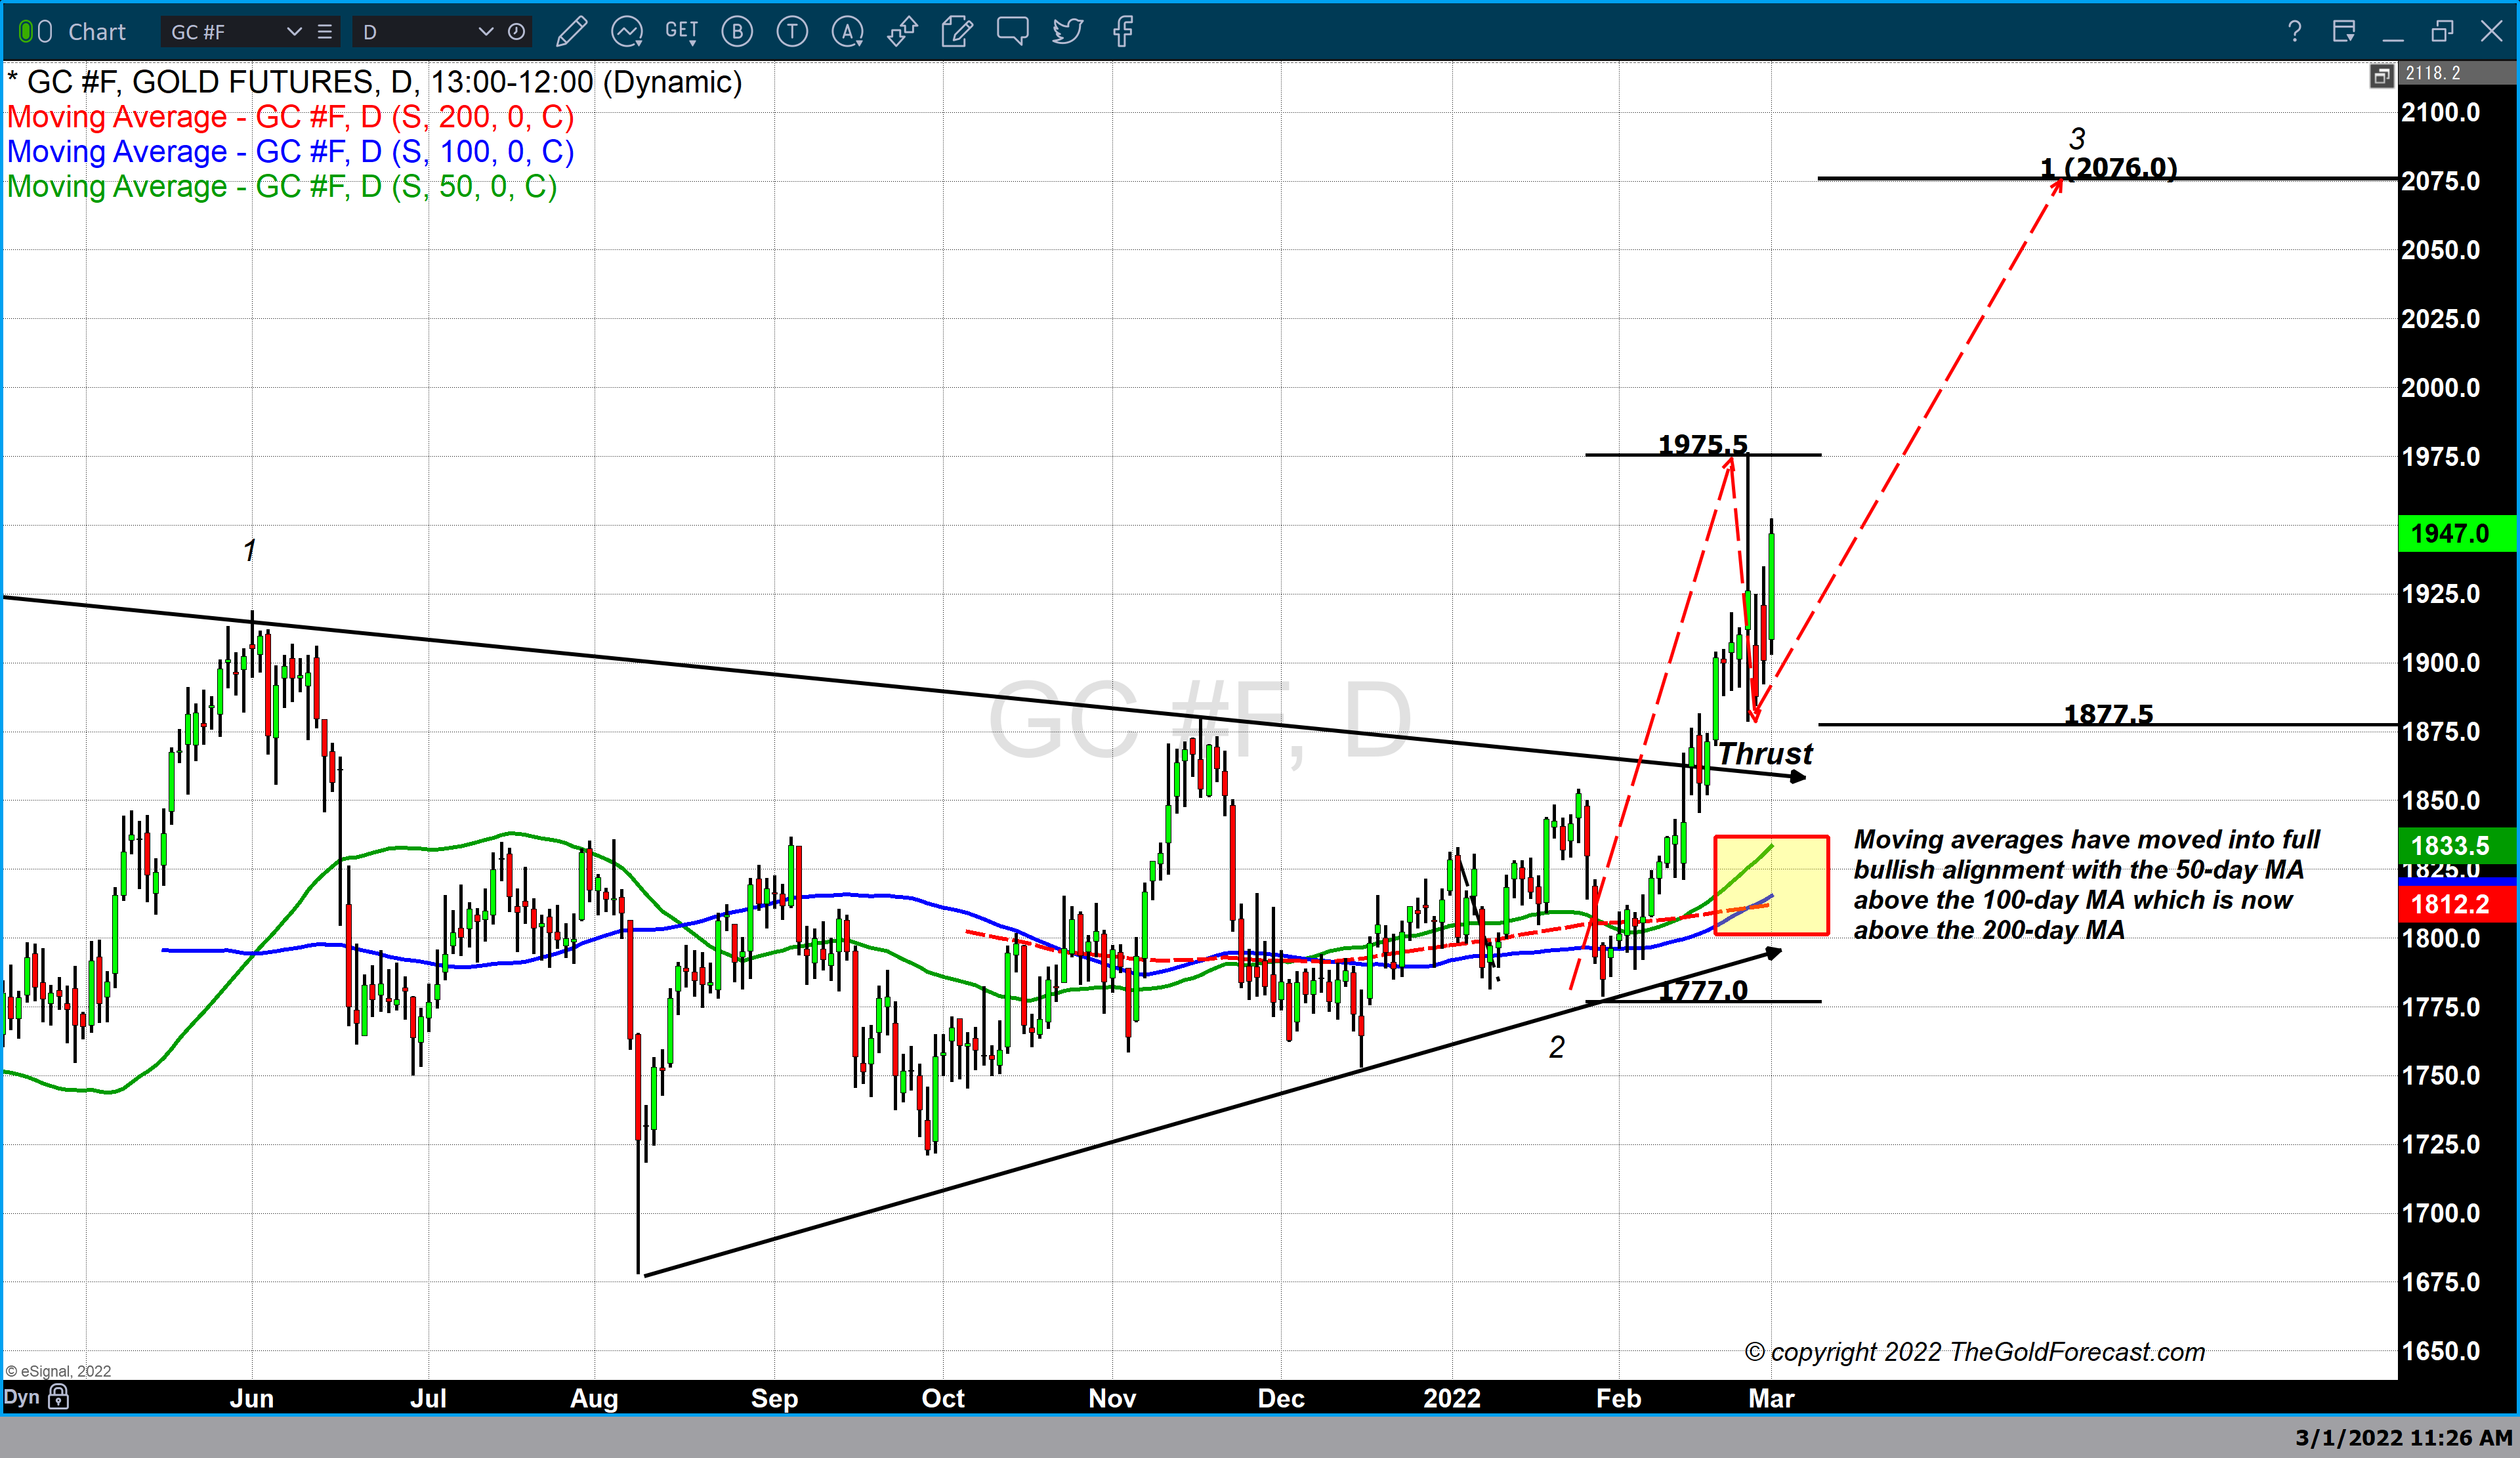Toggle the Dyn lock icon

(x=59, y=1397)
